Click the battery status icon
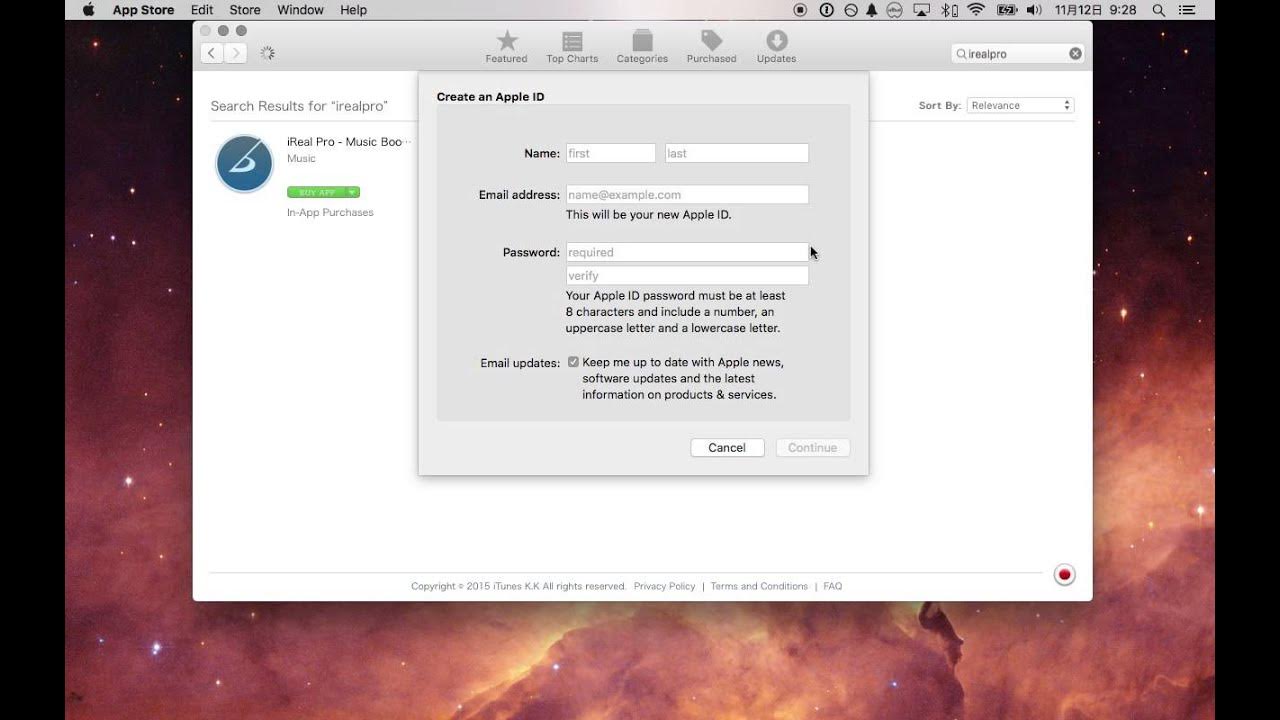 [1007, 10]
